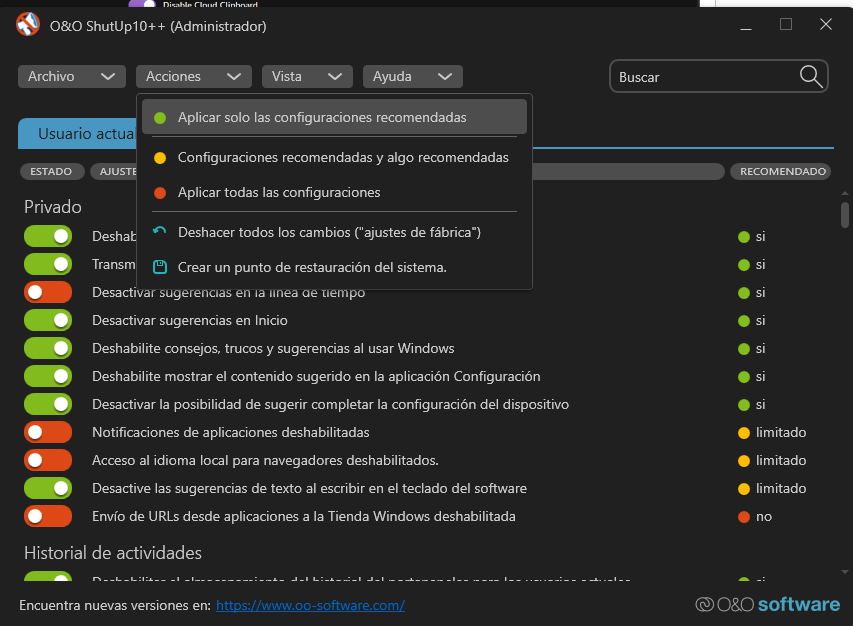Open the Ayuda dropdown menu
Image resolution: width=853 pixels, height=626 pixels.
click(412, 77)
